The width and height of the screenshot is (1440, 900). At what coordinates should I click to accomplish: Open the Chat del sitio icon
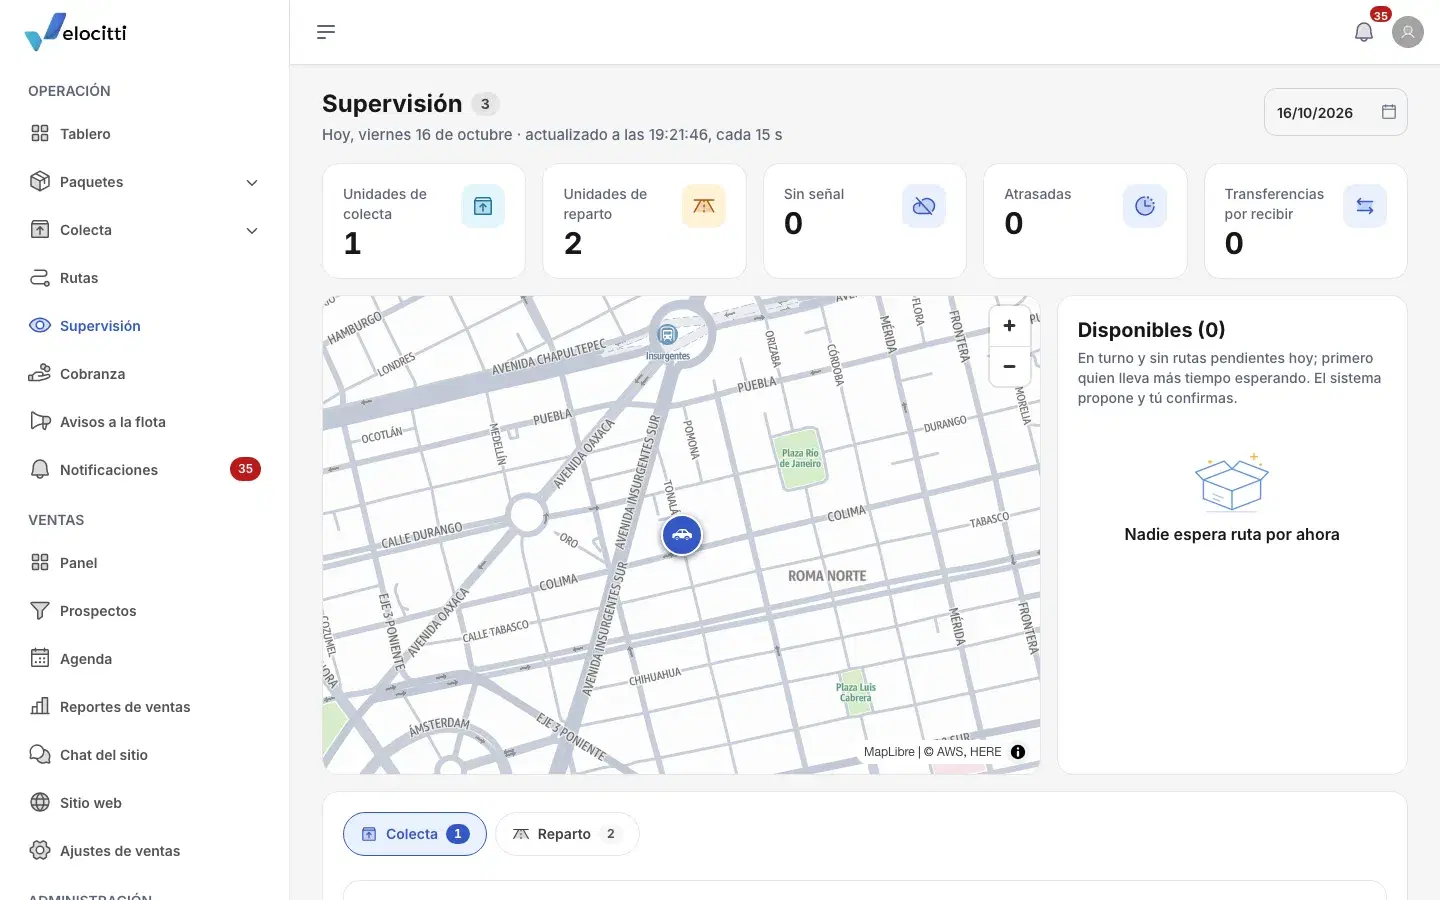pos(40,755)
